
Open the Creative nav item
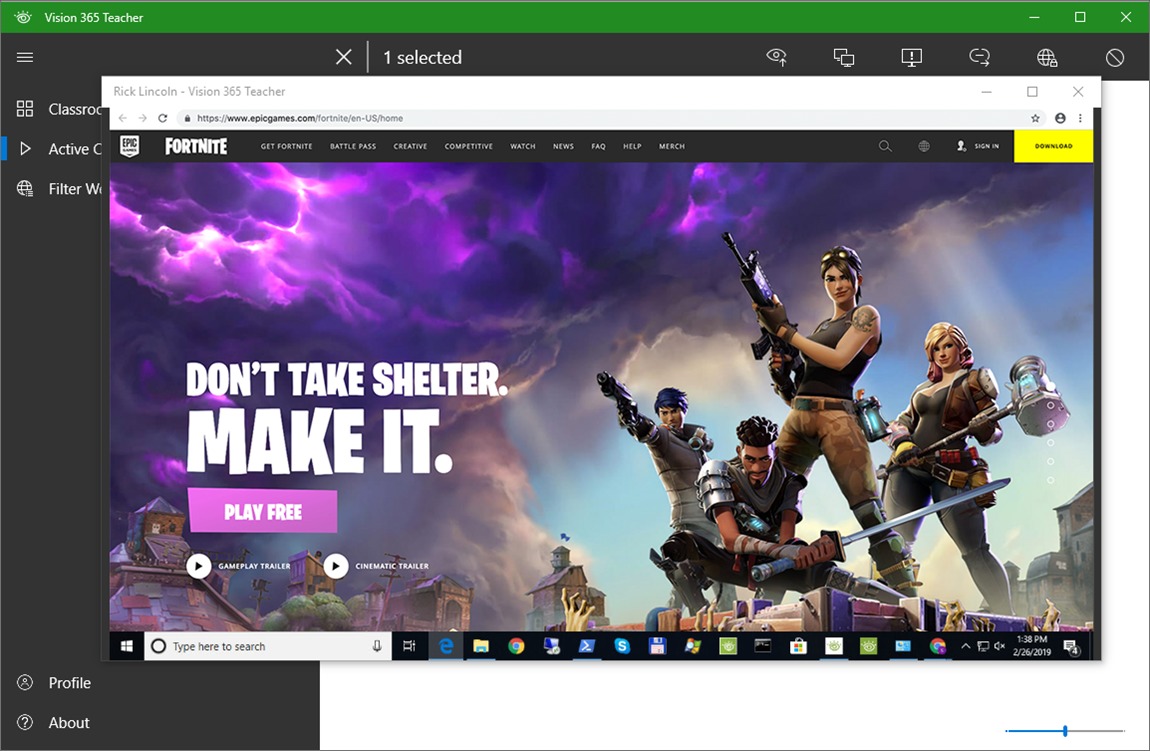pyautogui.click(x=410, y=147)
